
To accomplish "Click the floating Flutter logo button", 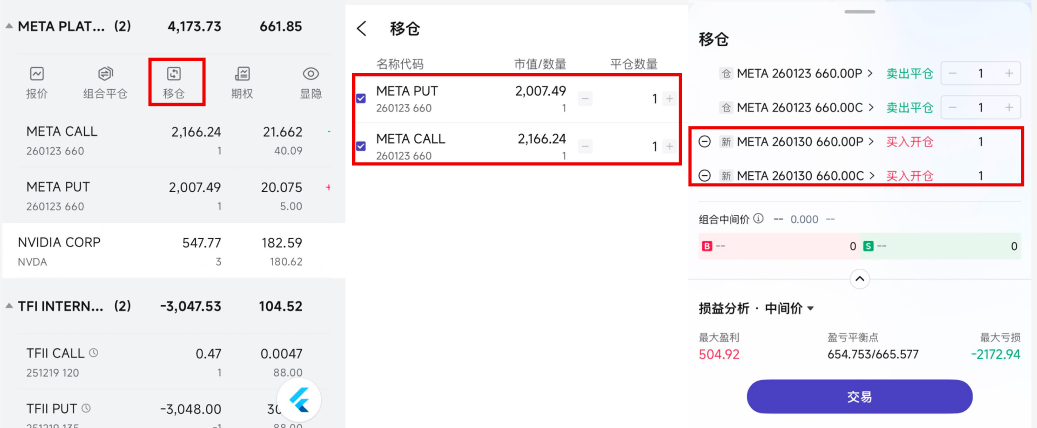I will [x=300, y=400].
